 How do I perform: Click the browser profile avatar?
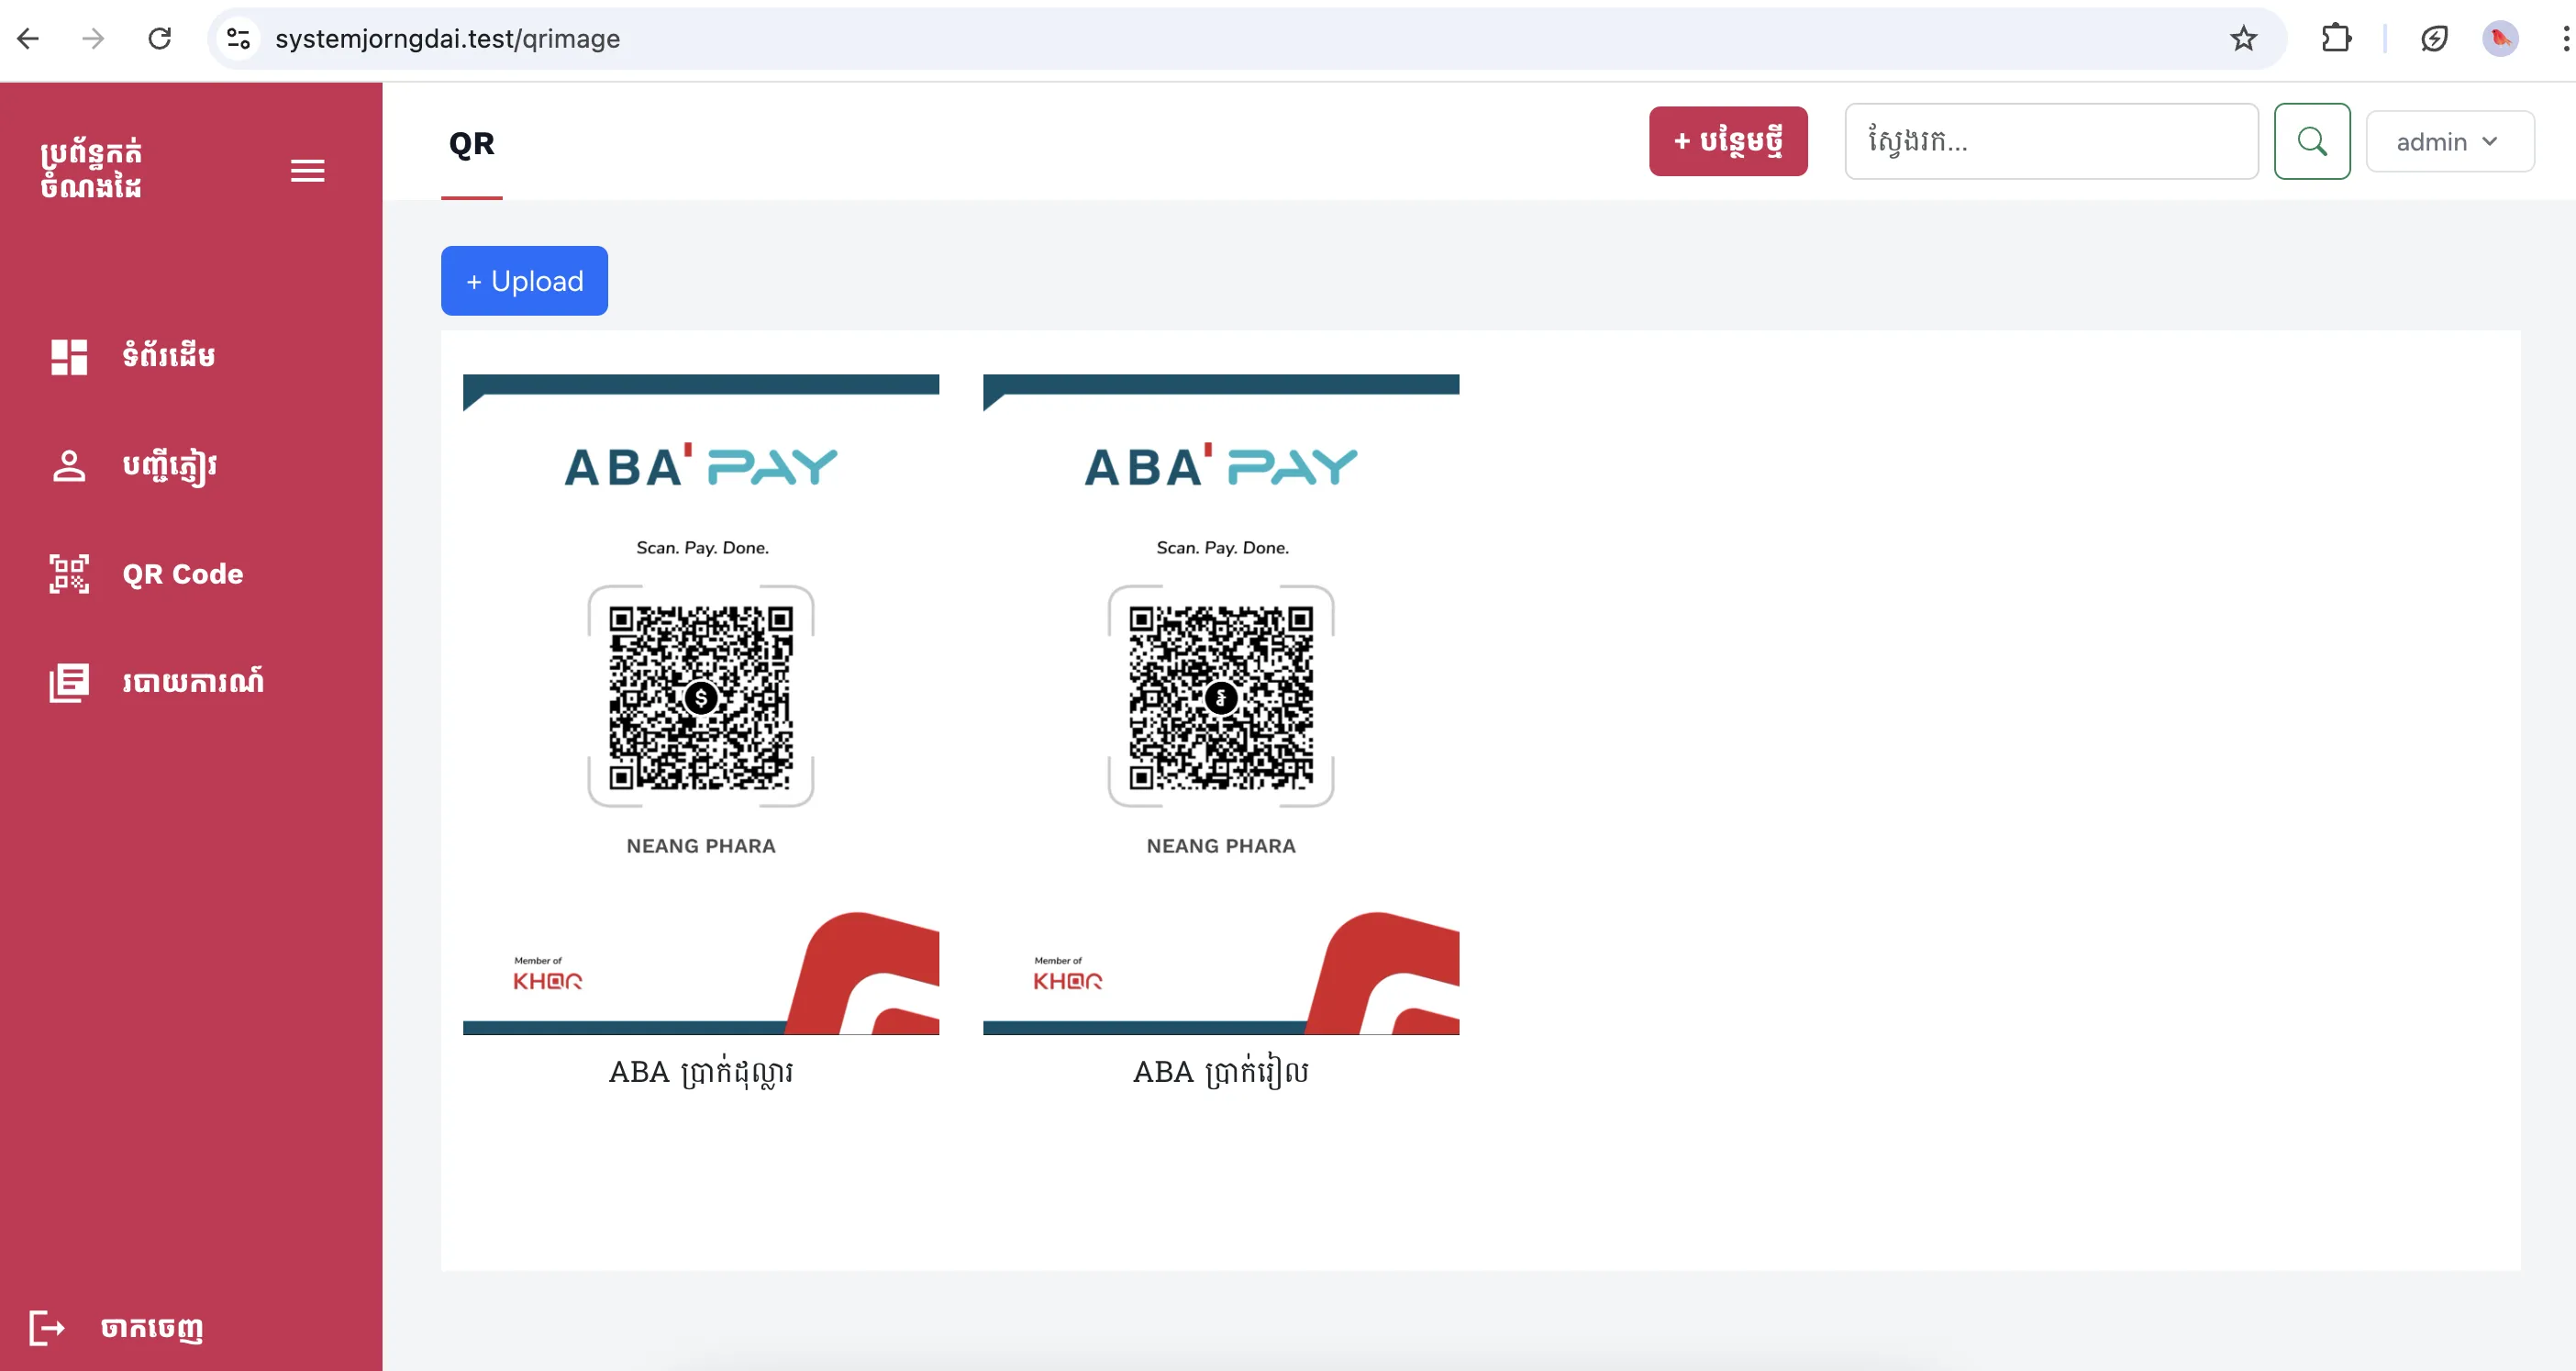click(x=2500, y=39)
